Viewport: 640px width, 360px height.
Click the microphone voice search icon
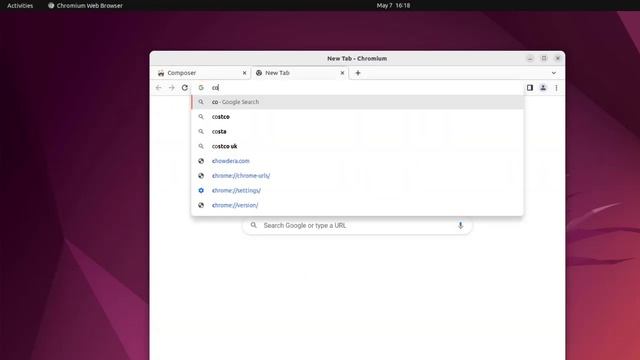click(460, 225)
